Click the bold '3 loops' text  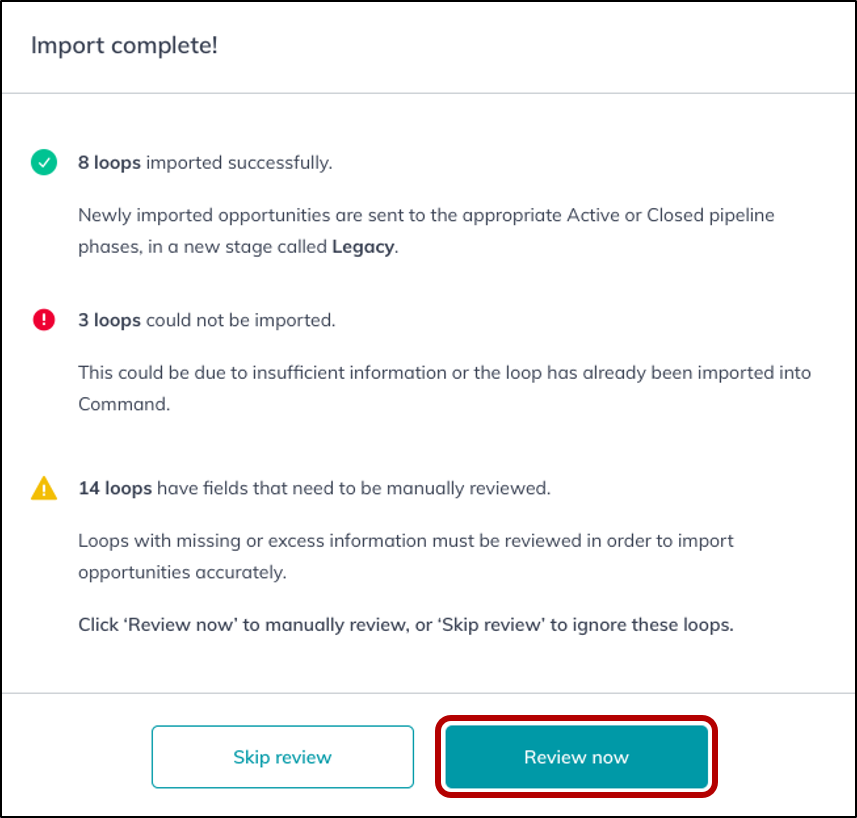[x=107, y=320]
